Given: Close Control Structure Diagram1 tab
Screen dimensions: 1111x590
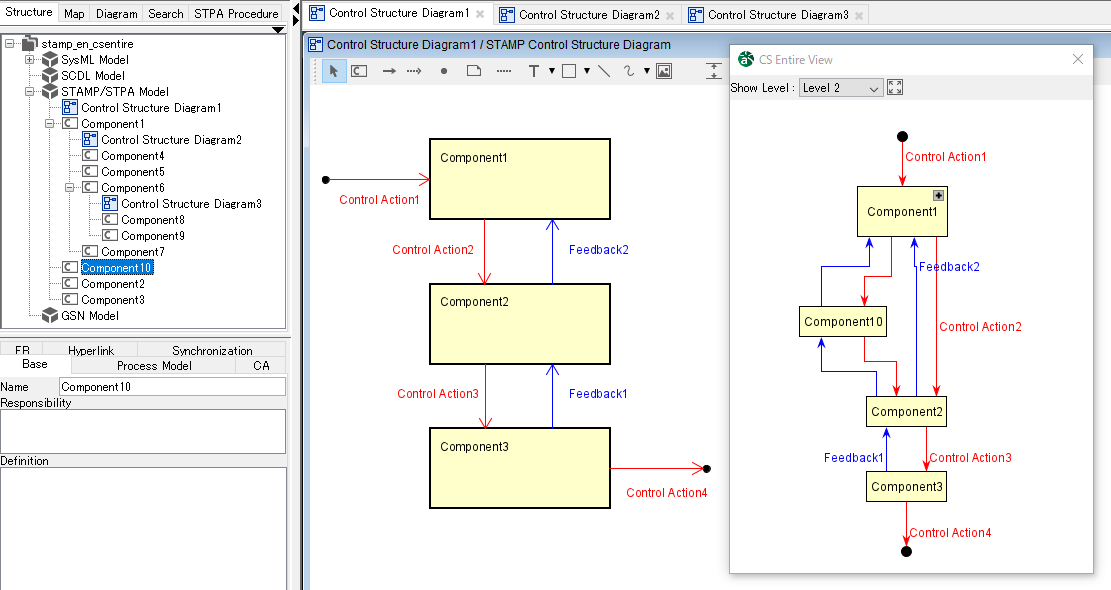Looking at the screenshot, I should point(480,14).
